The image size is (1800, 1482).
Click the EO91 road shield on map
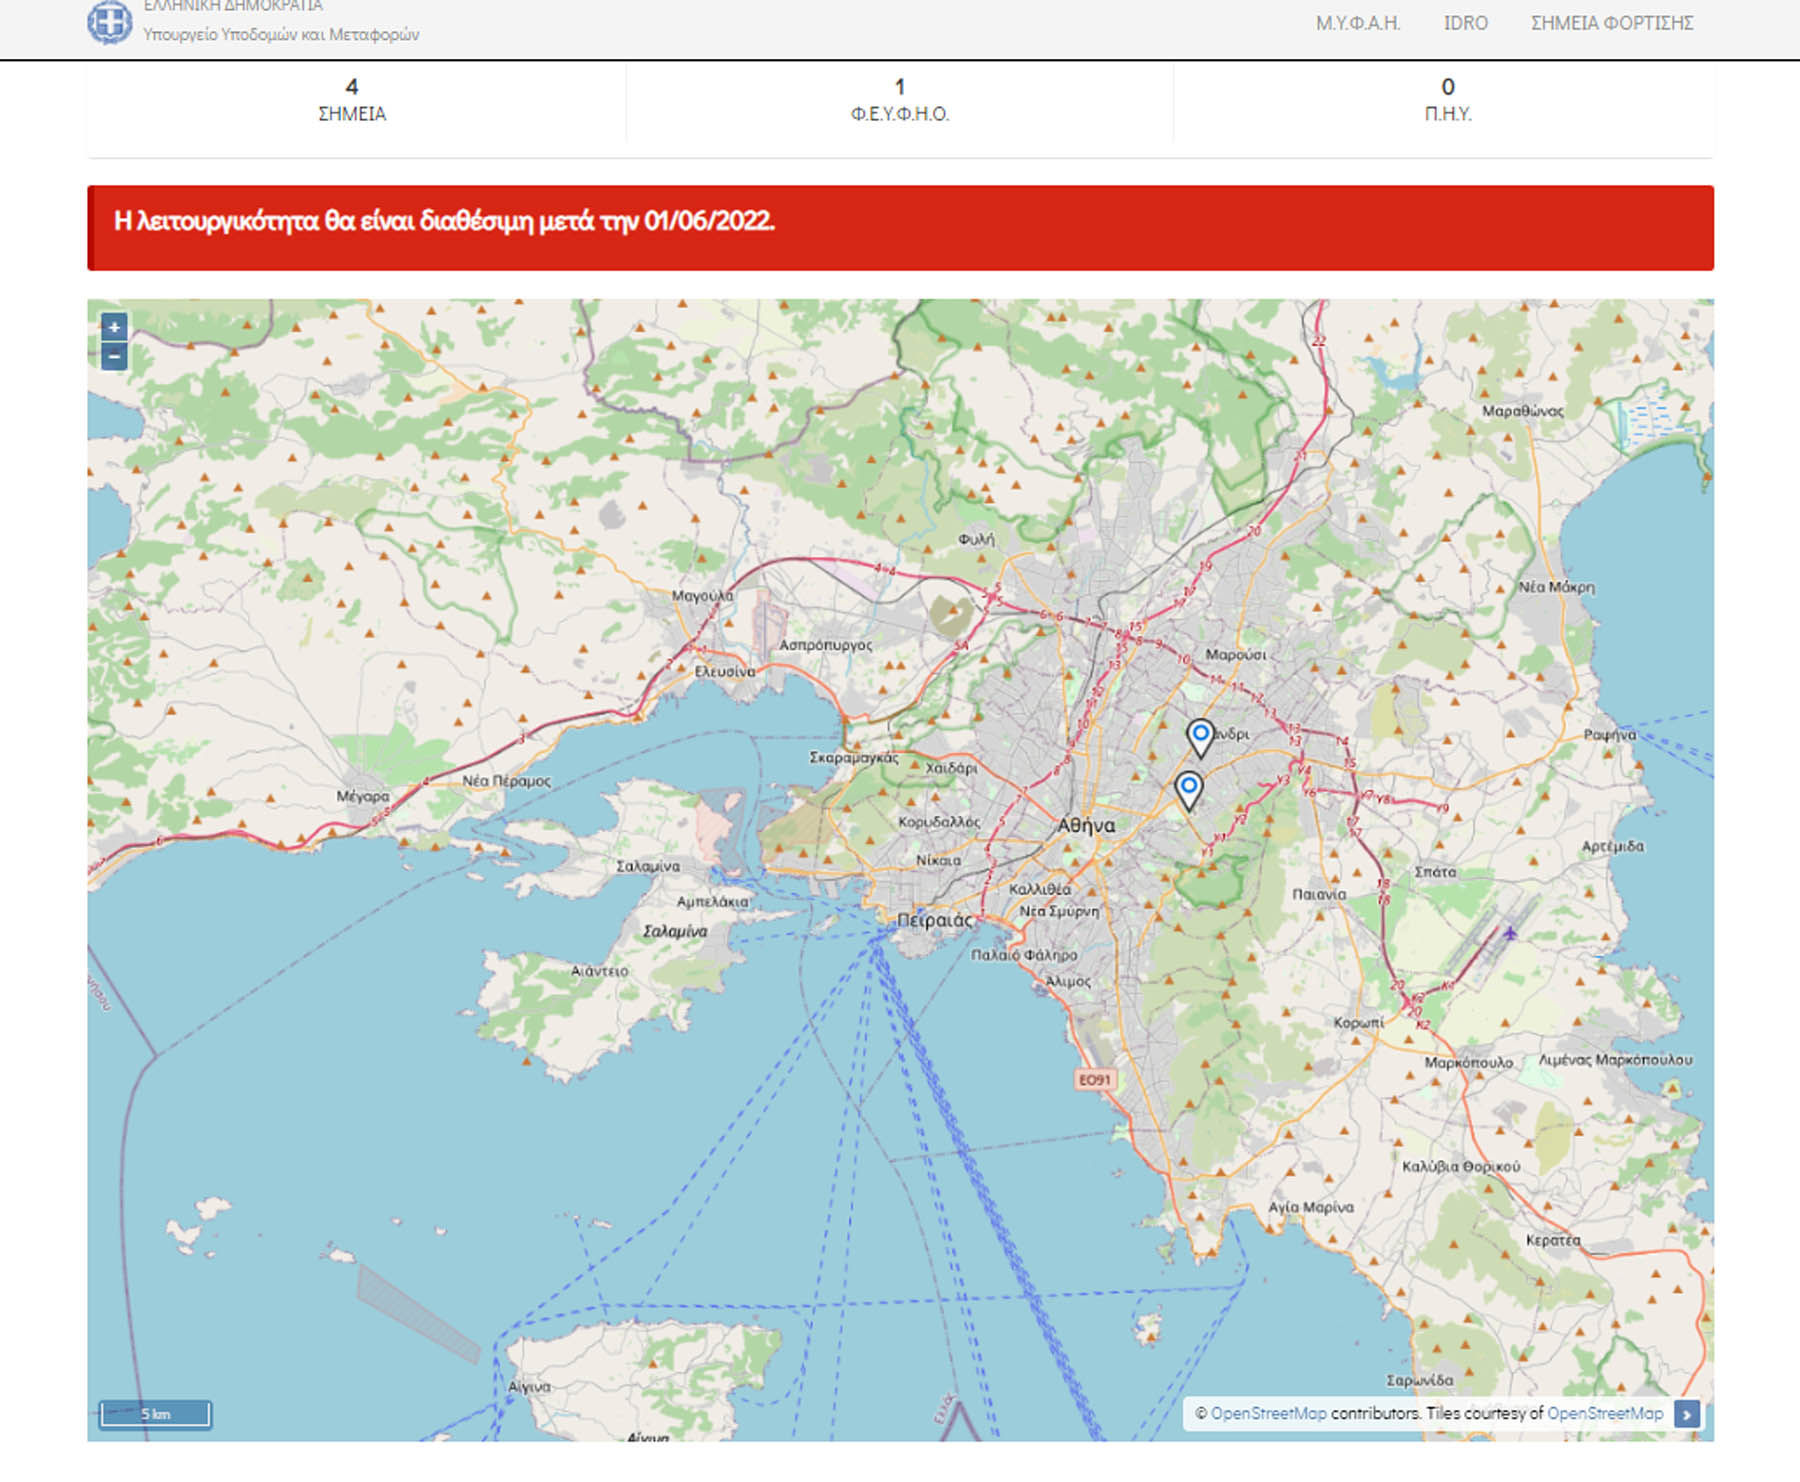point(1094,1080)
